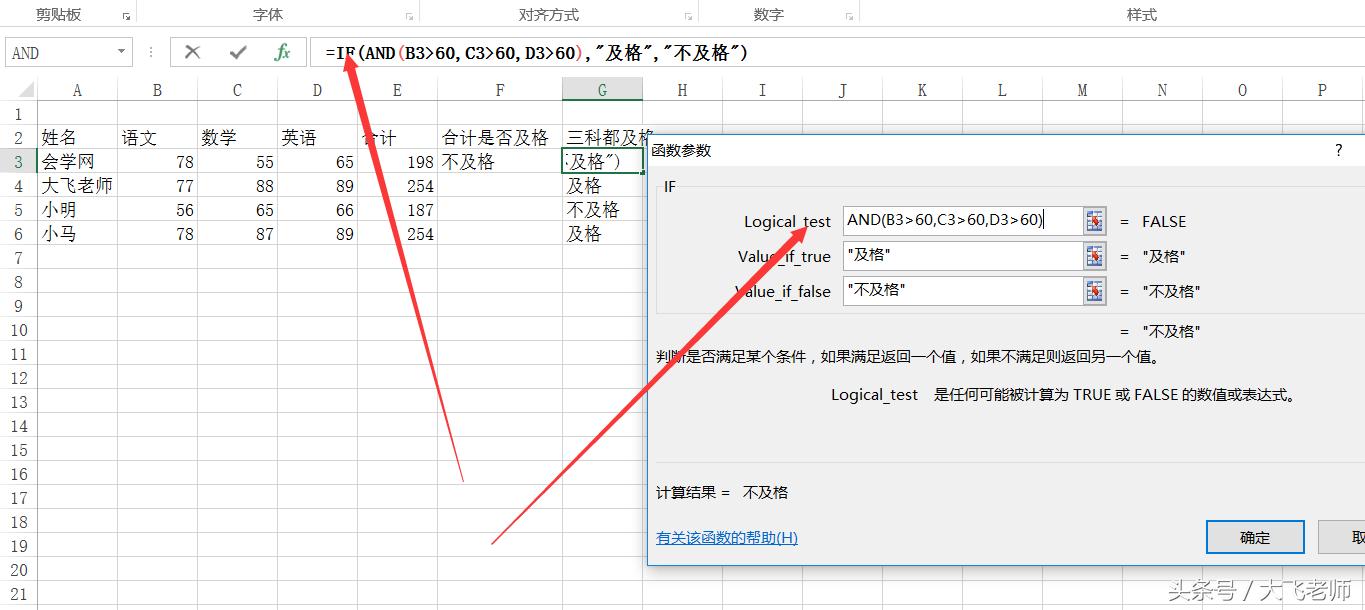Click the help question mark on 函数参数 dialog
Image resolution: width=1365 pixels, height=610 pixels.
pos(1338,150)
